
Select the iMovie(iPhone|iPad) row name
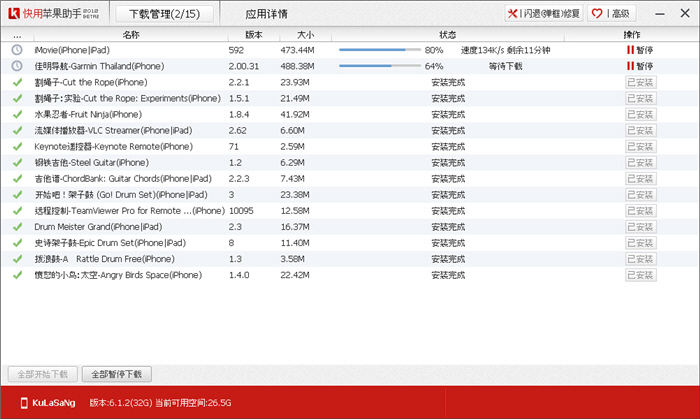[x=72, y=50]
